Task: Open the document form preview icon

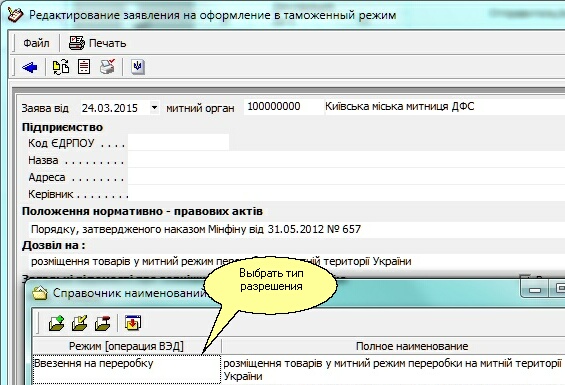Action: pos(84,67)
